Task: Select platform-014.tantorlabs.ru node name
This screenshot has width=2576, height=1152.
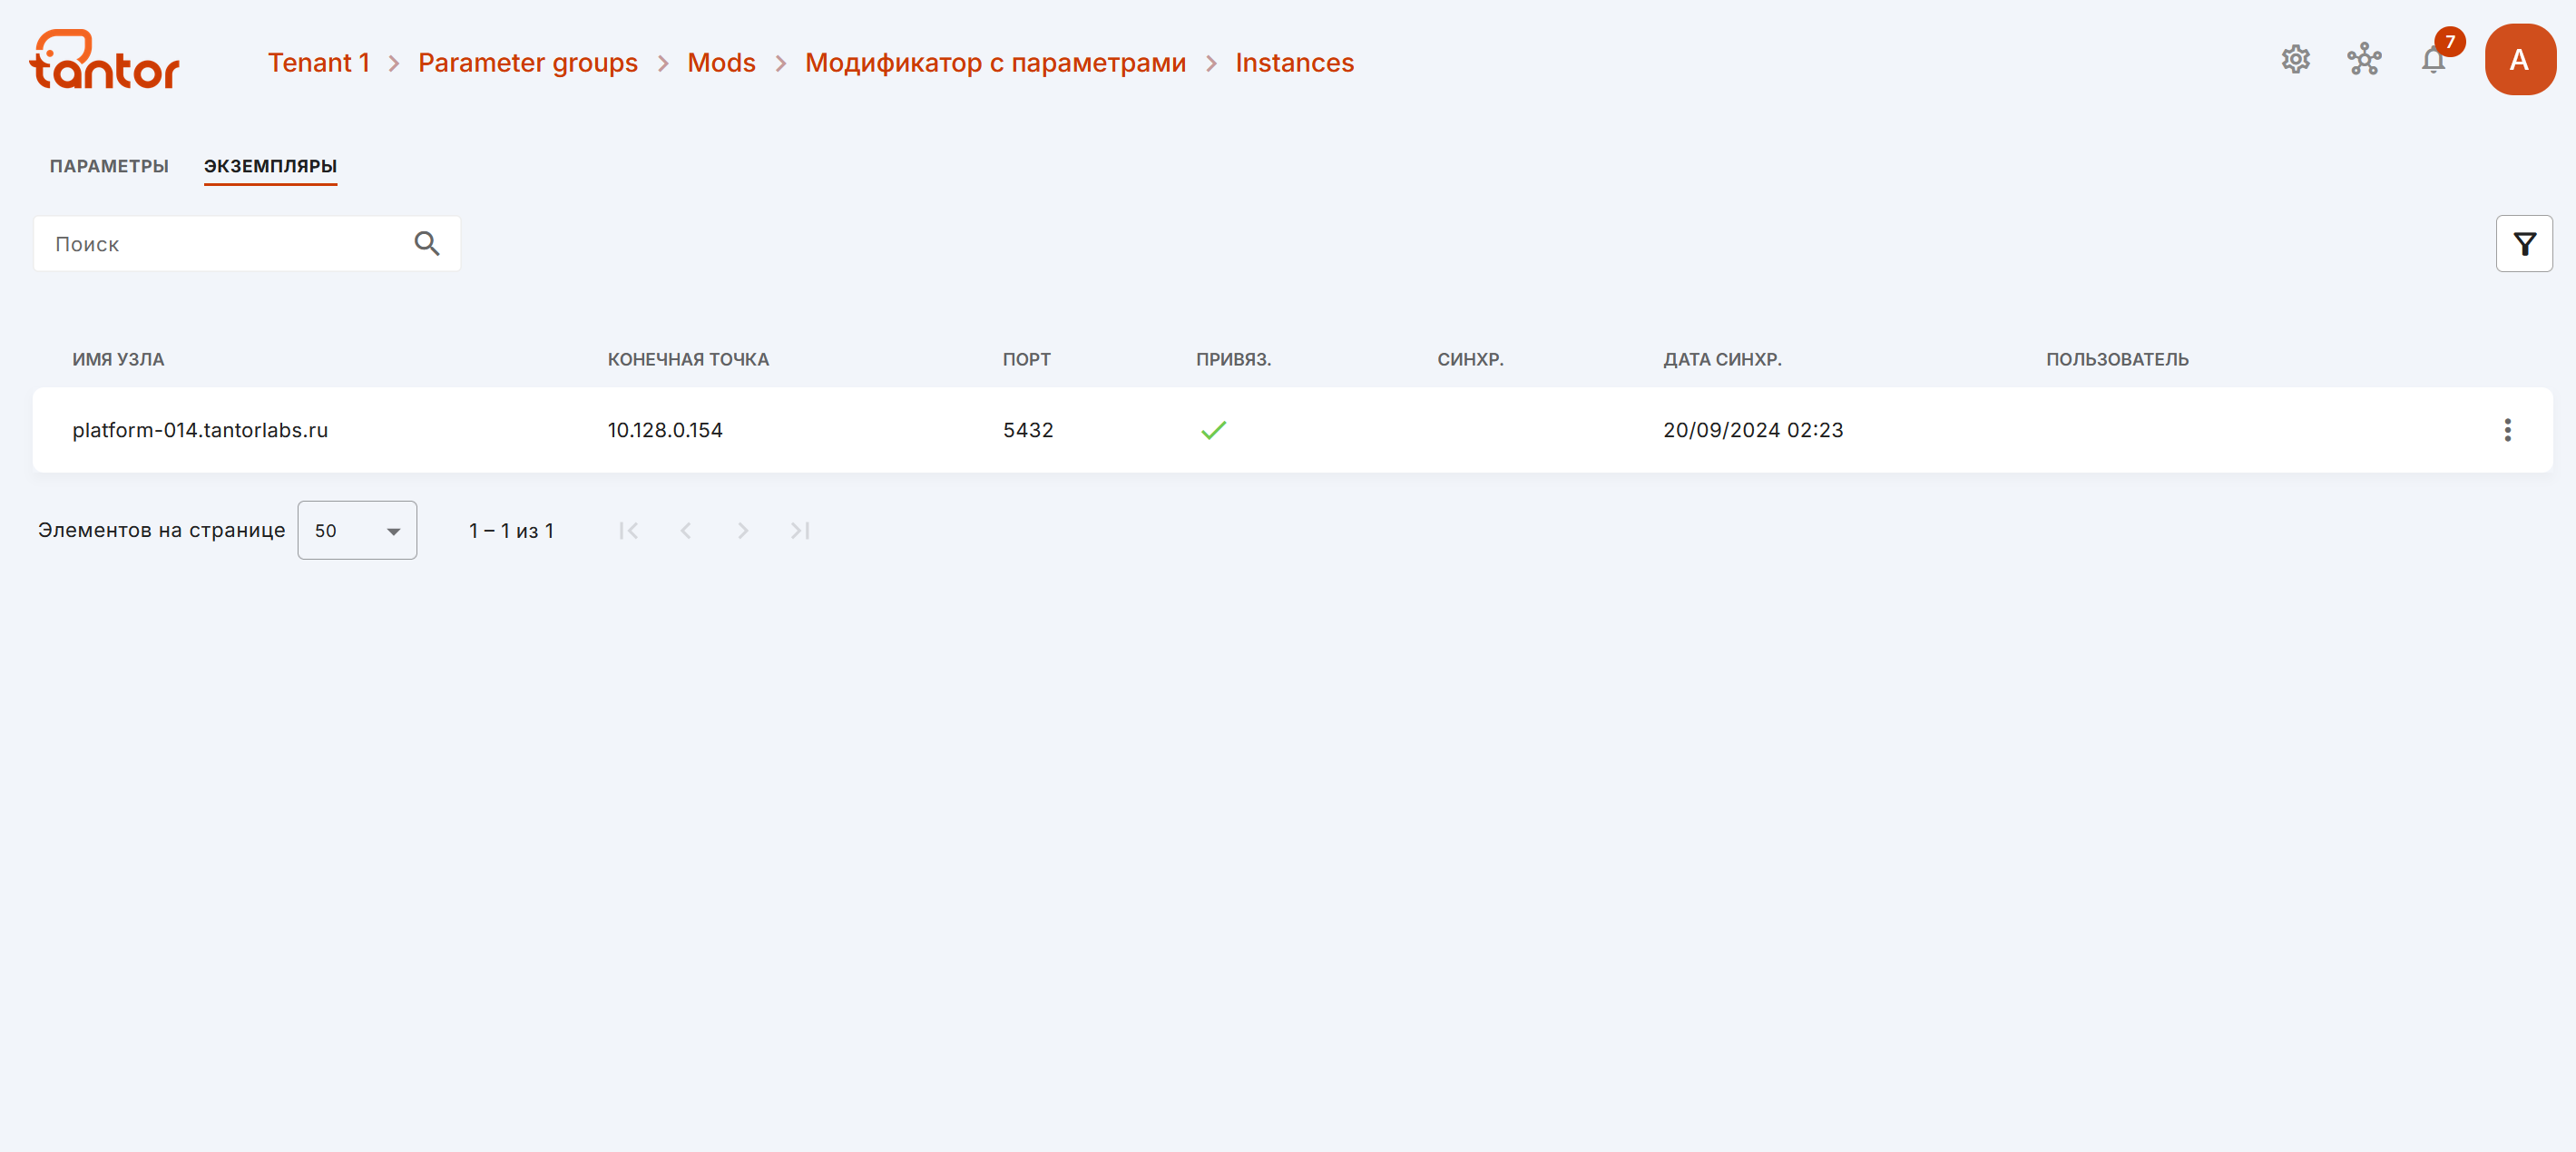Action: click(200, 430)
